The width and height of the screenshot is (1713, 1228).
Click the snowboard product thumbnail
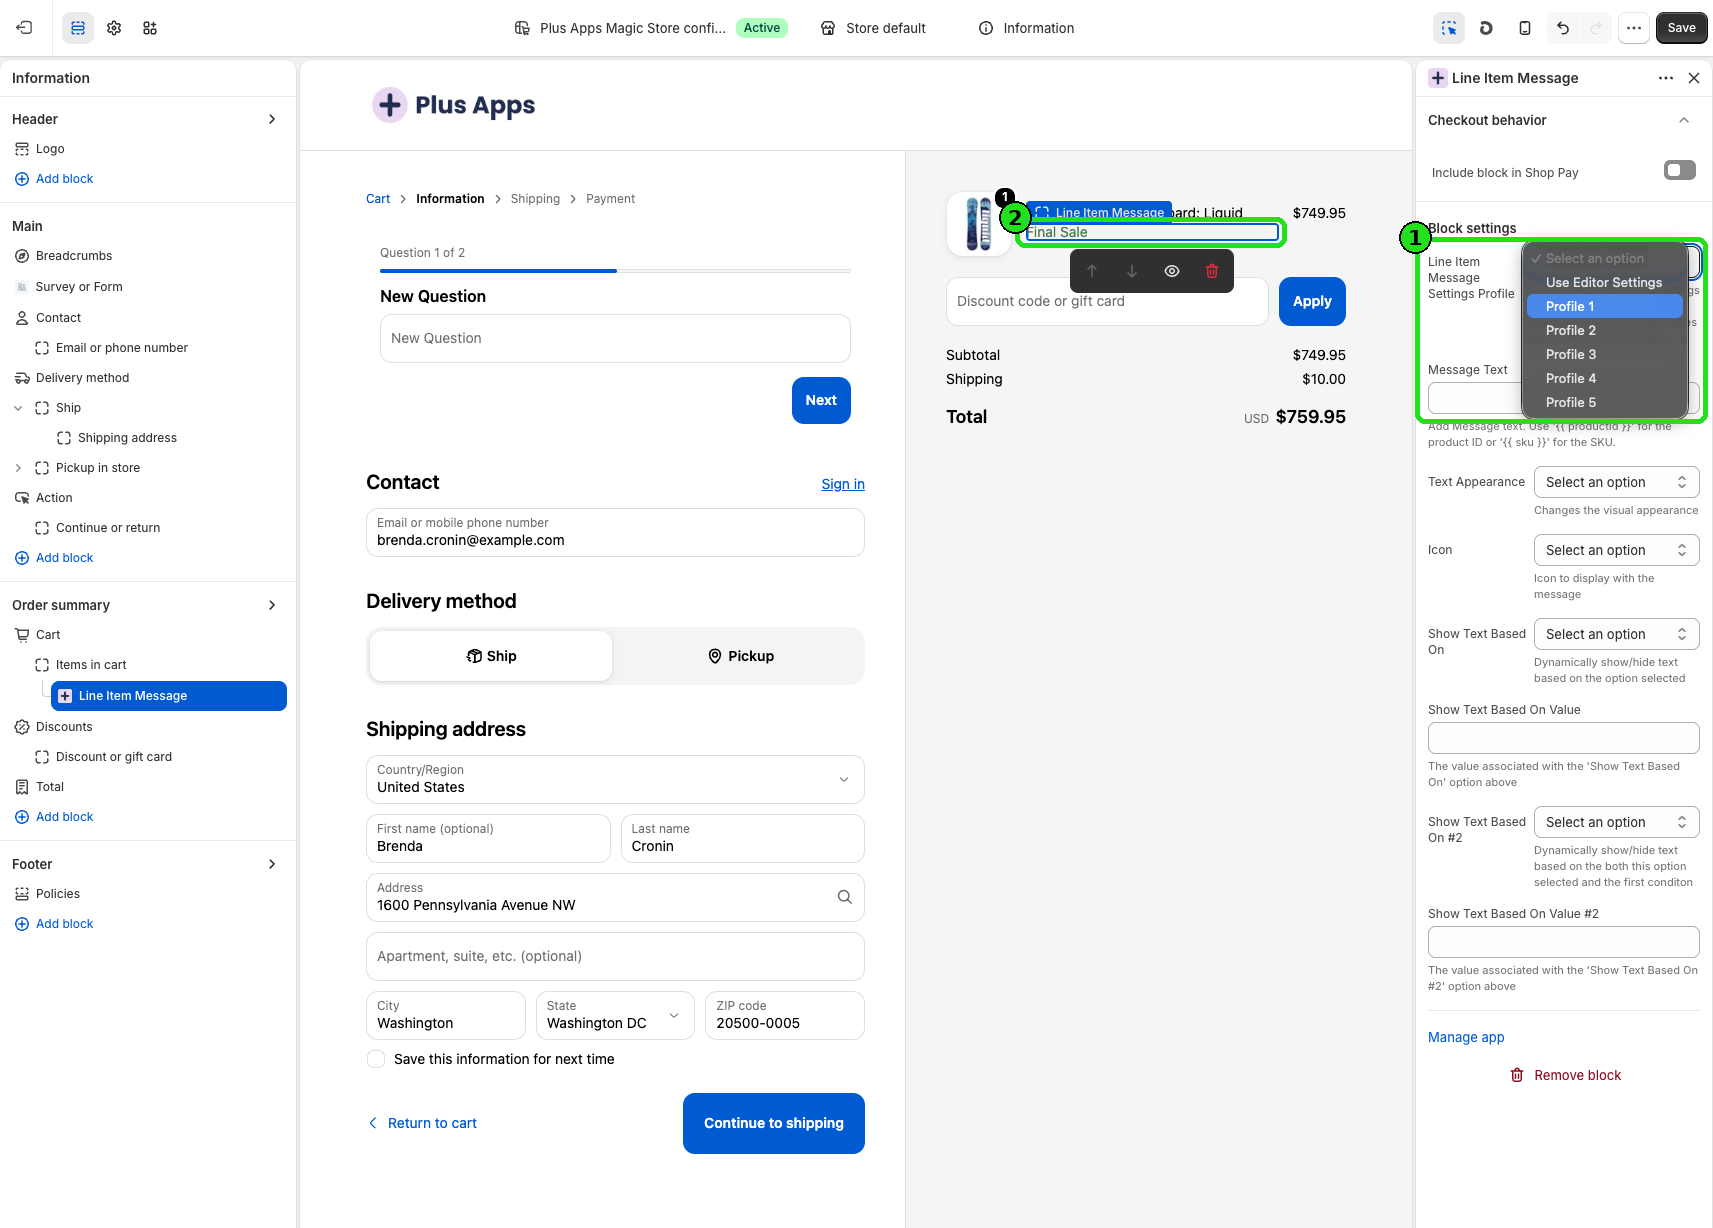click(979, 223)
